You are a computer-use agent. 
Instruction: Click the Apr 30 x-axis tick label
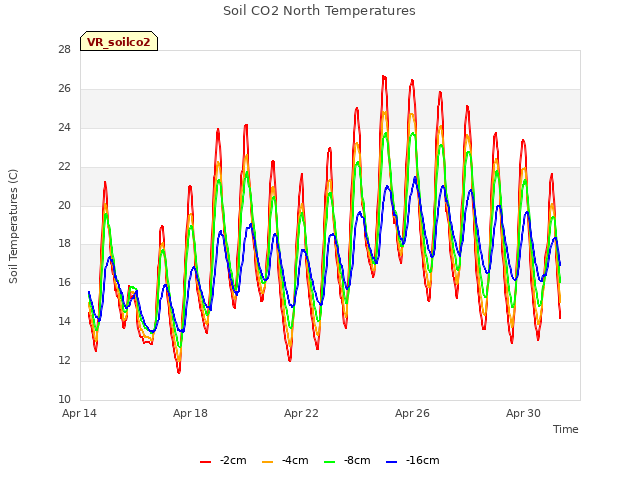point(523,413)
